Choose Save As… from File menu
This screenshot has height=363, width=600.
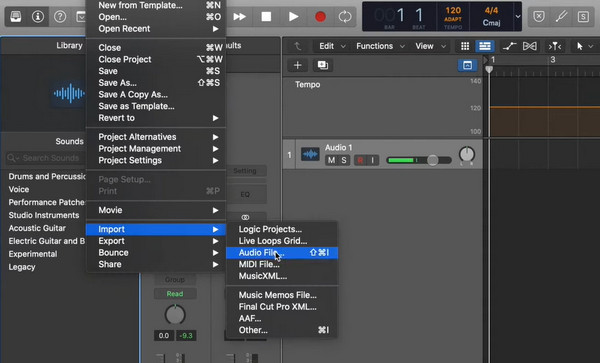(x=156, y=83)
